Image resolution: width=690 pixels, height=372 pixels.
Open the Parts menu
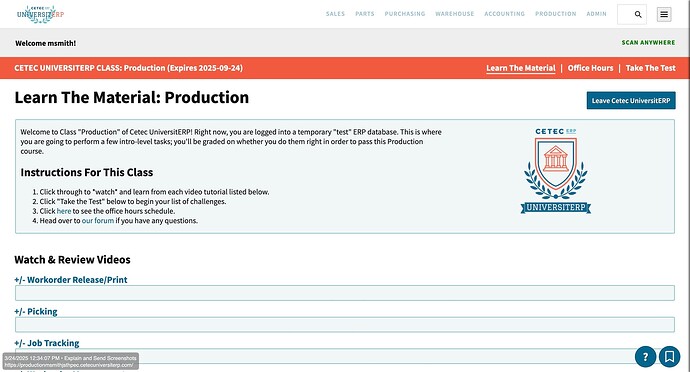click(x=365, y=14)
